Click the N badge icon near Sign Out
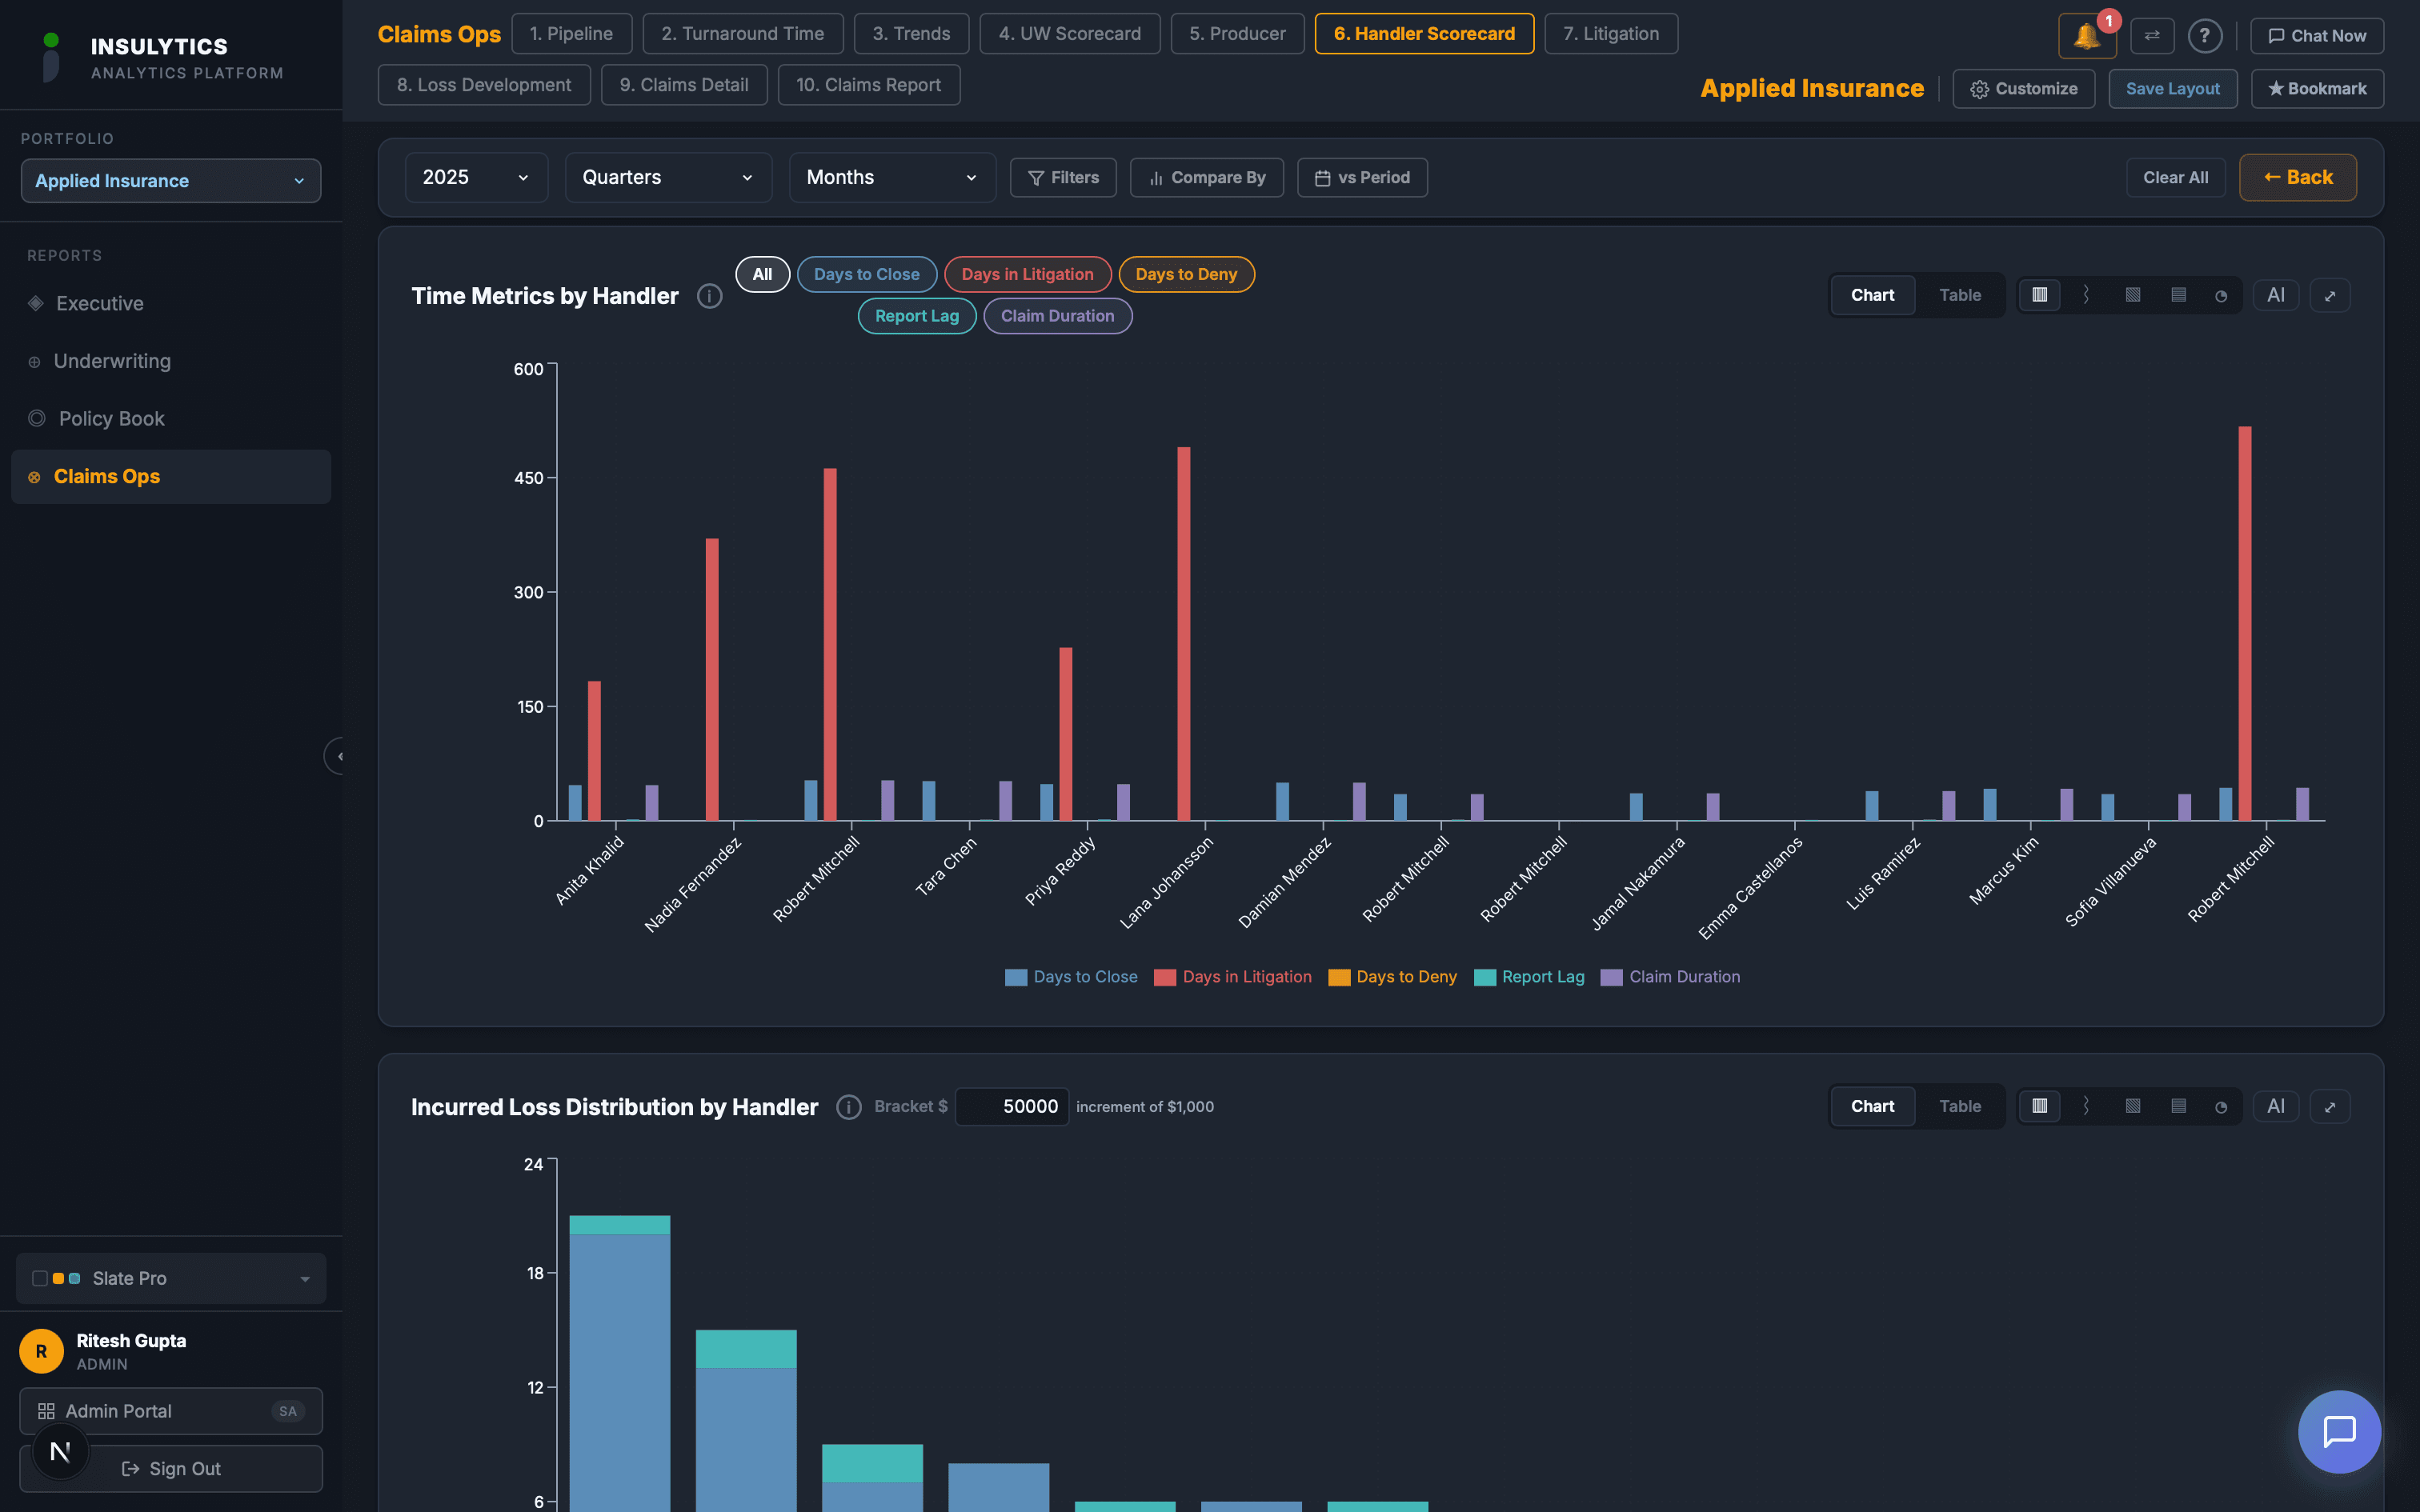 [60, 1451]
